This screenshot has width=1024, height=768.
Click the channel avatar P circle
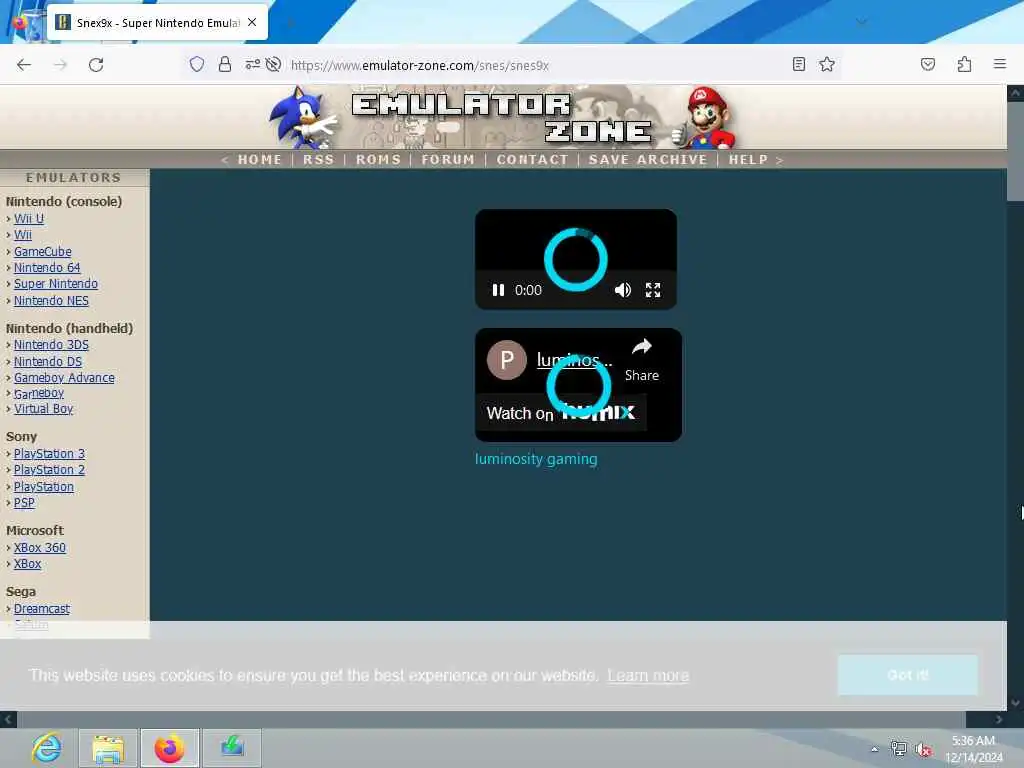[x=507, y=360]
